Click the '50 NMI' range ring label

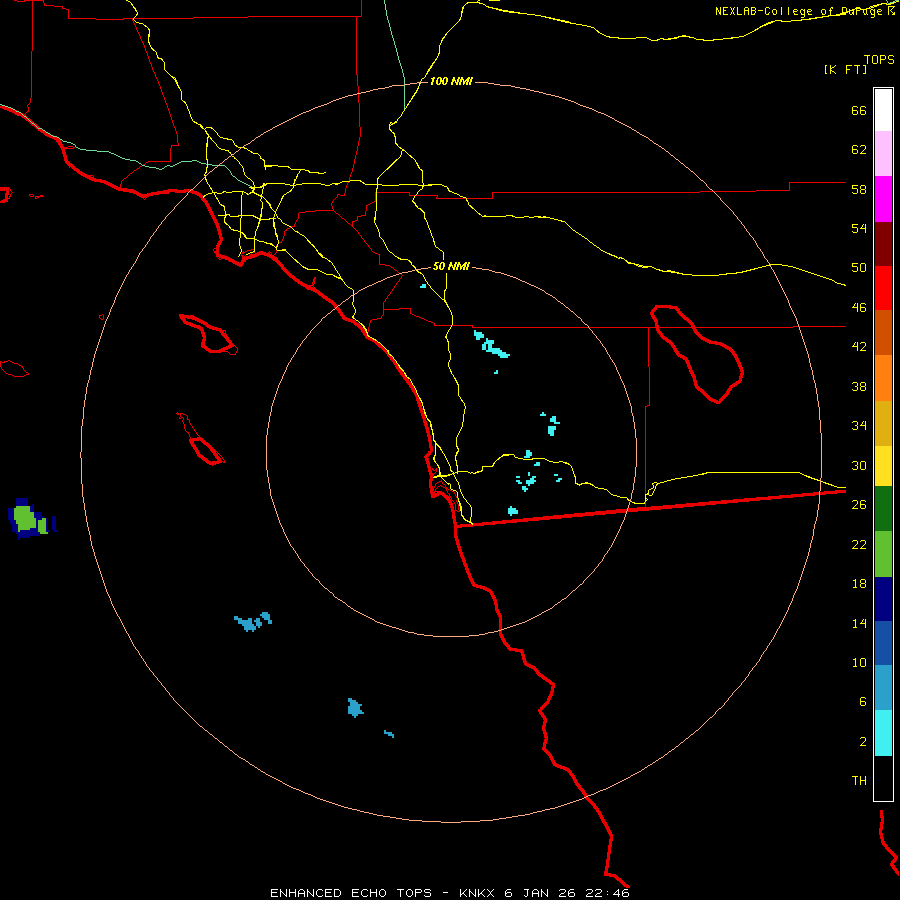click(x=451, y=266)
